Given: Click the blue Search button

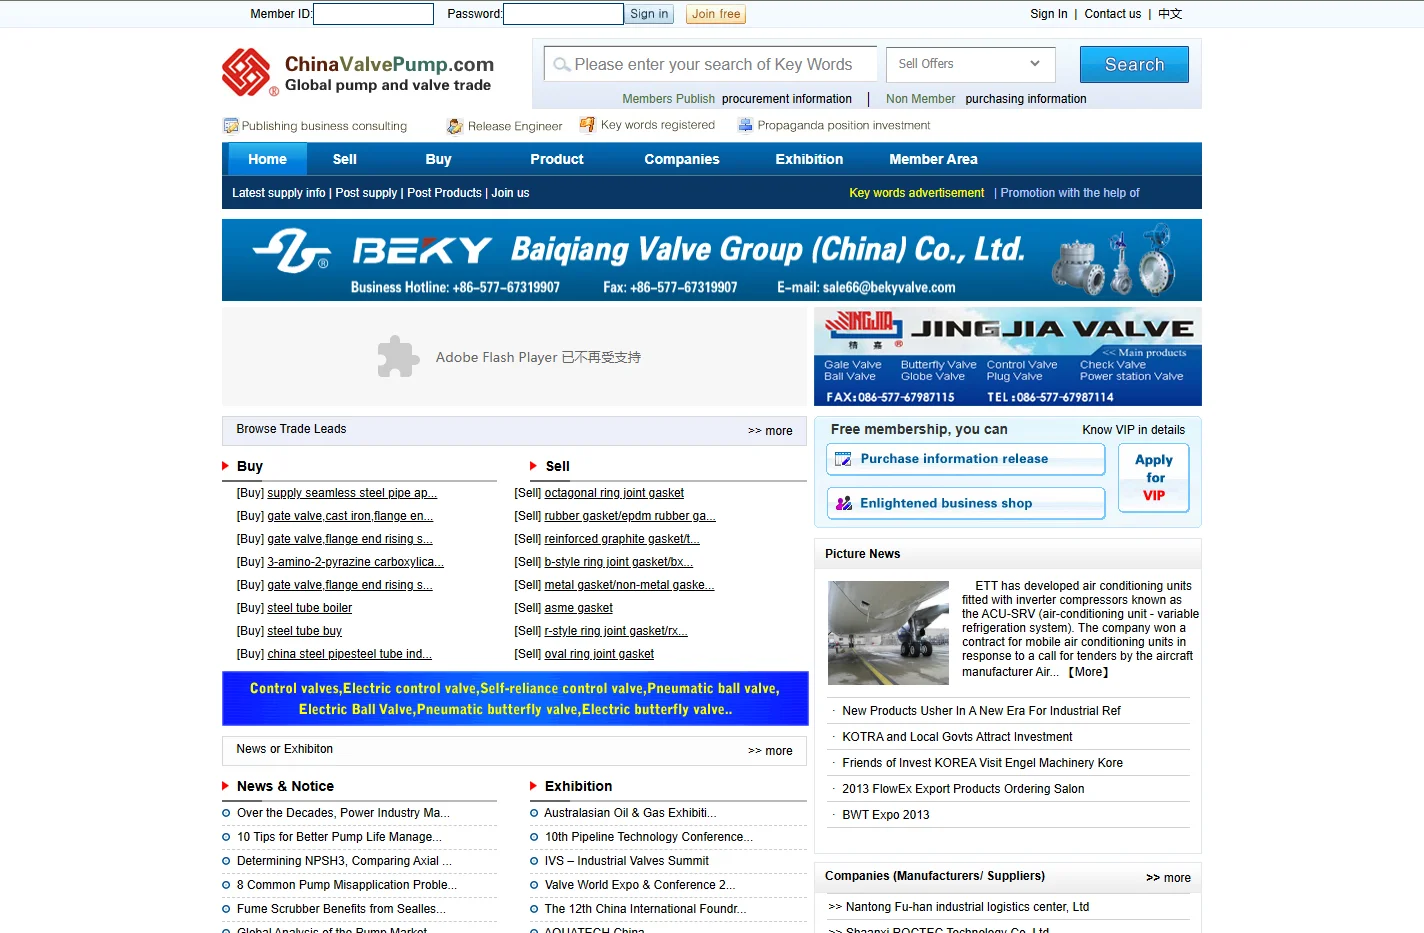Looking at the screenshot, I should (1134, 64).
